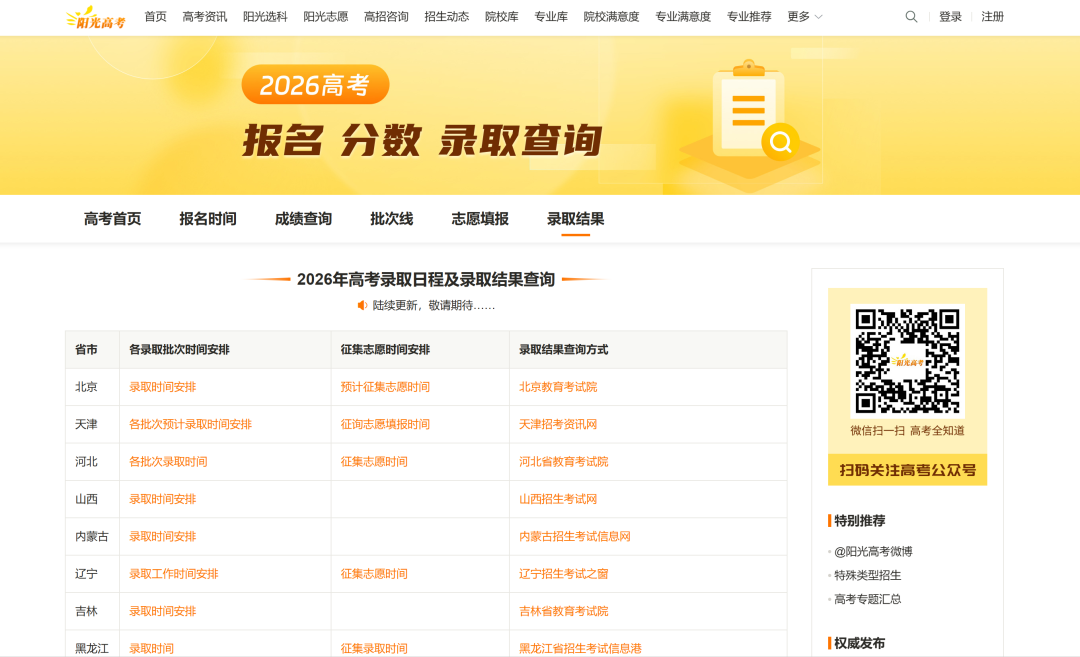
Task: Click the 权威发布 section heading
Action: [860, 643]
